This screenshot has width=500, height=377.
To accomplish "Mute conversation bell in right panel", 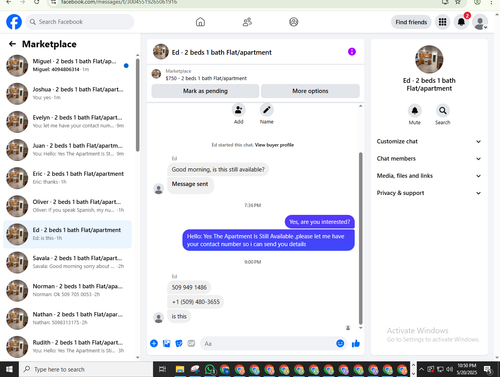I will click(x=415, y=111).
